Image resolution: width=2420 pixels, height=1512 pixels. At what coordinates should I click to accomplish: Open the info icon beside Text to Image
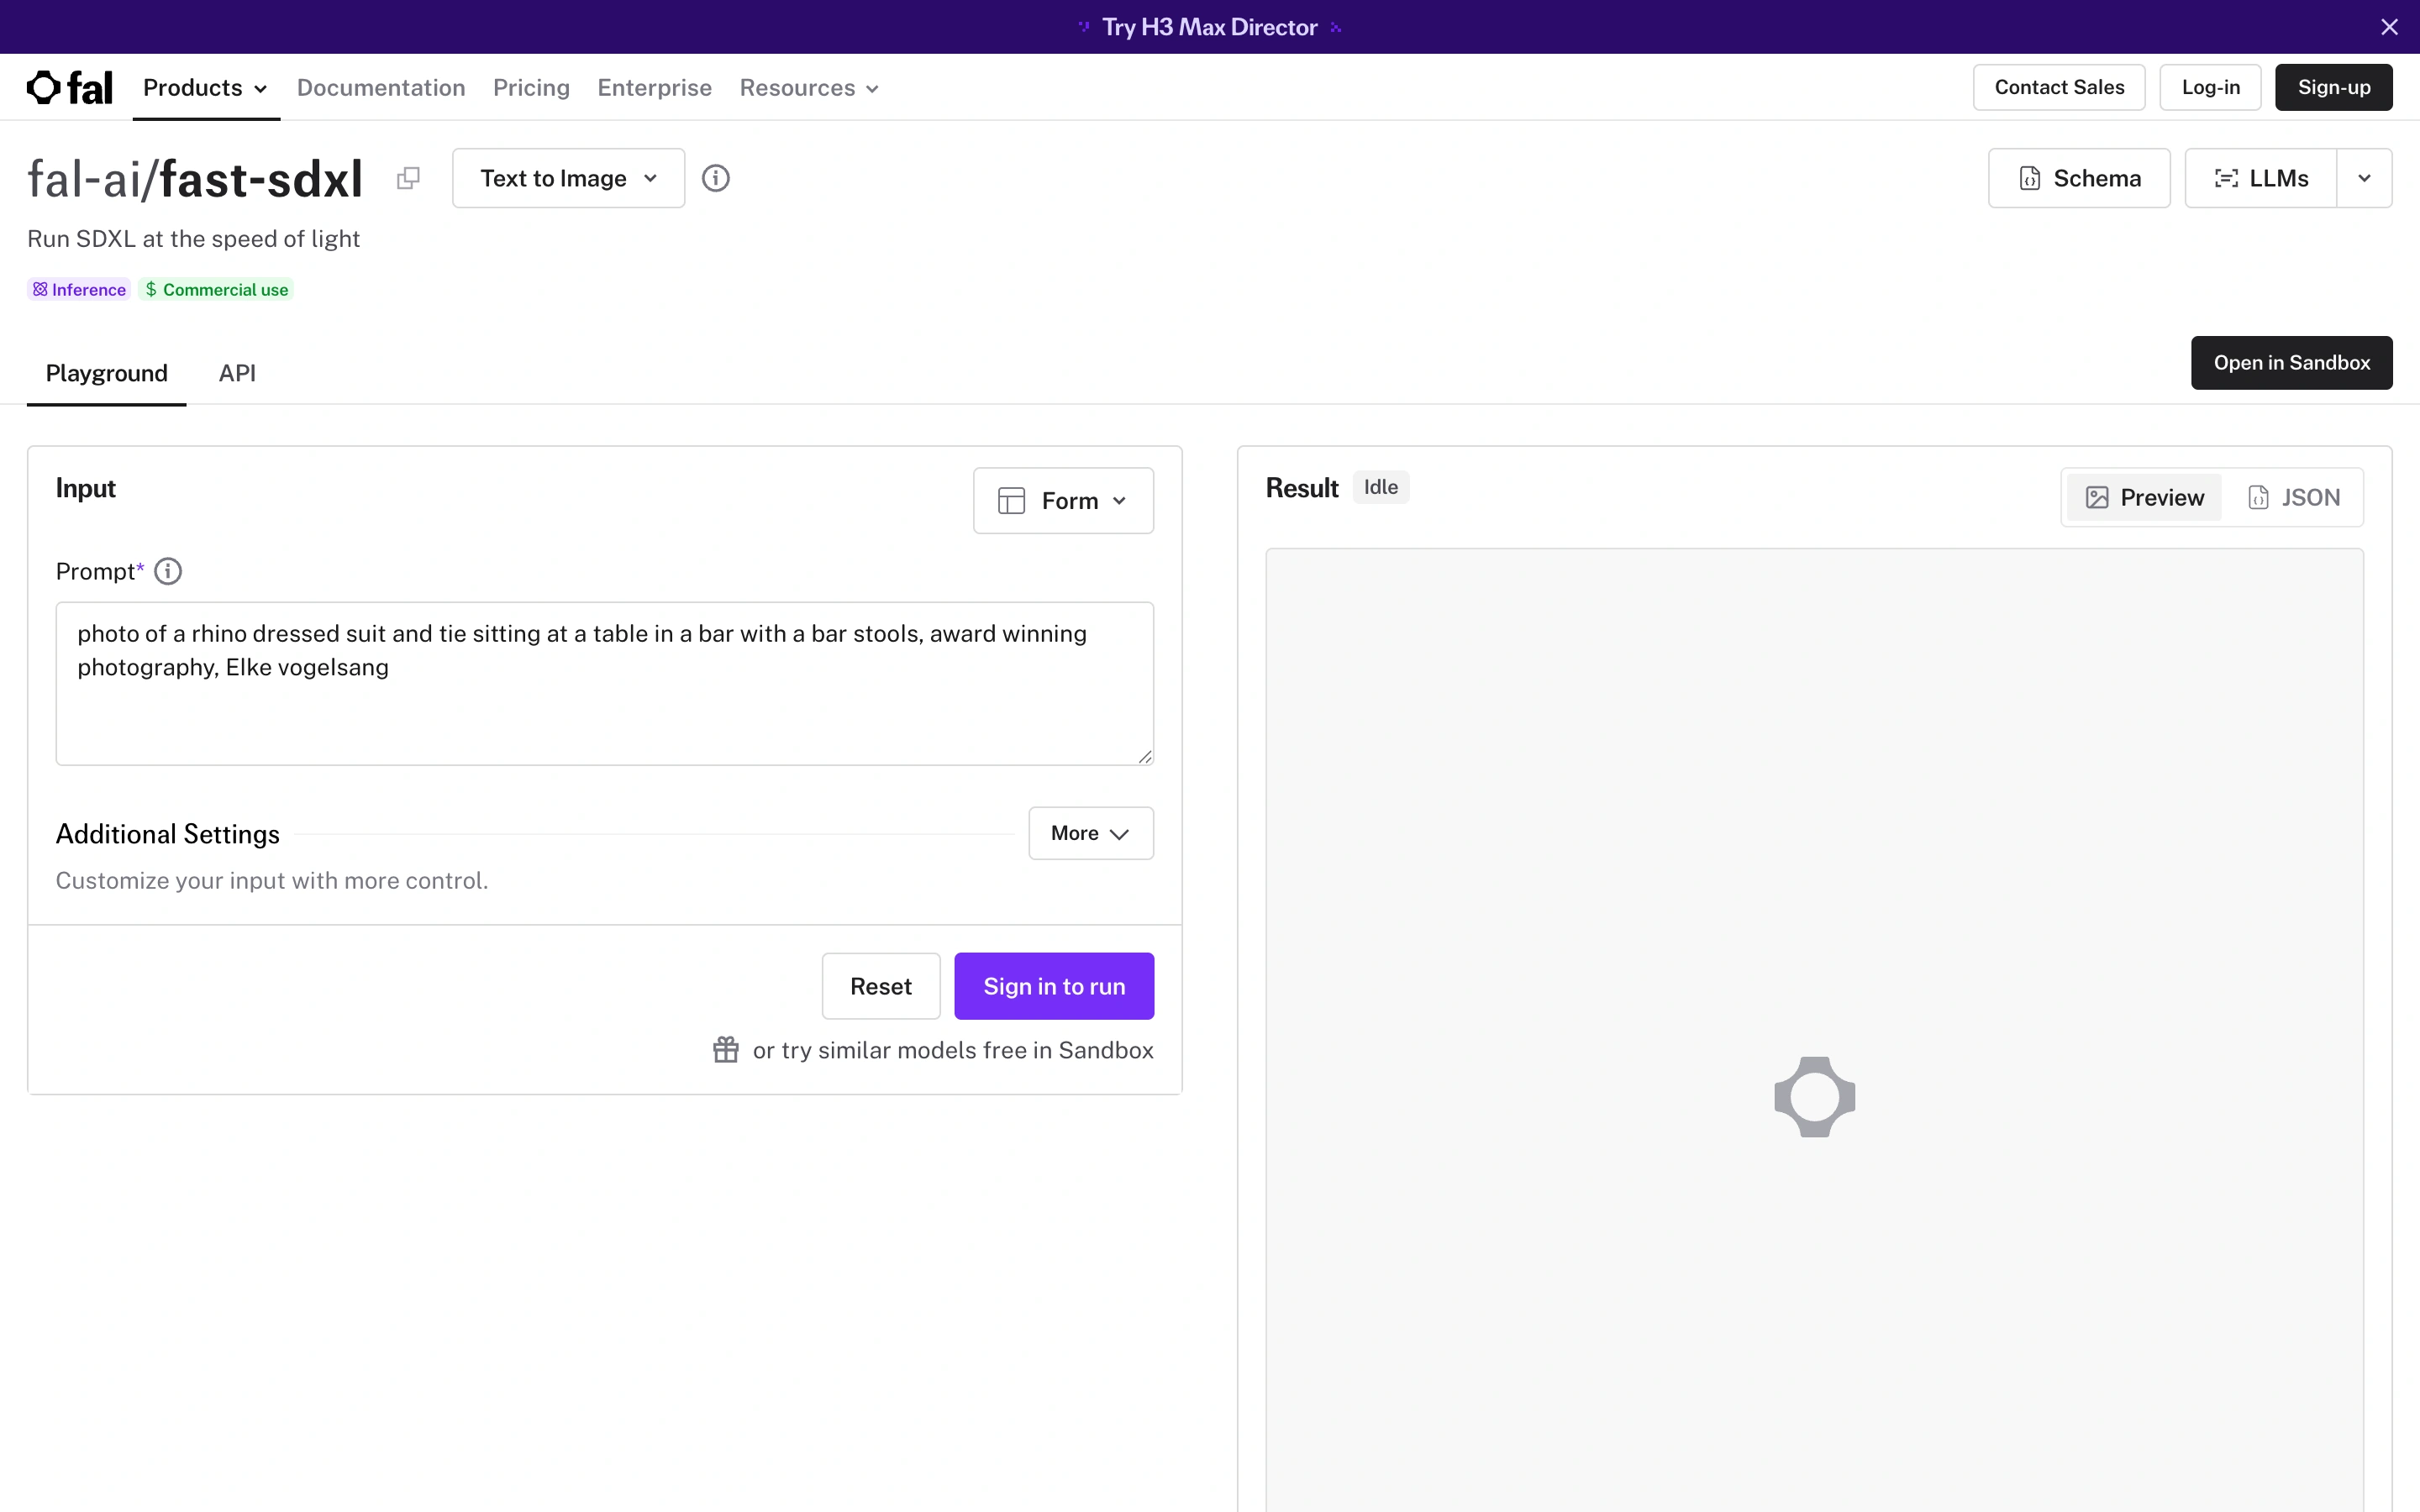(716, 178)
